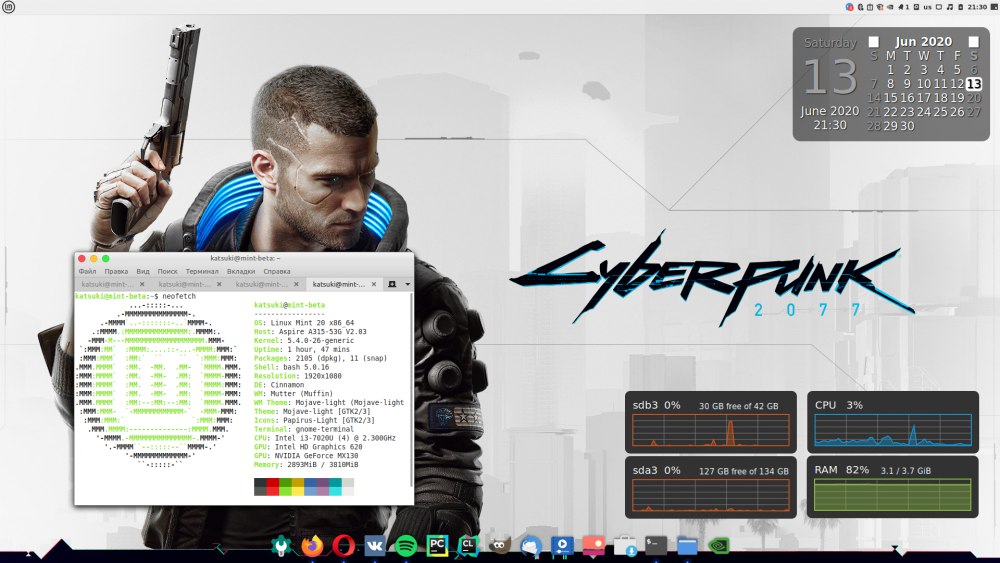
Task: Select day 25 in the calendar desklet
Action: [x=940, y=112]
